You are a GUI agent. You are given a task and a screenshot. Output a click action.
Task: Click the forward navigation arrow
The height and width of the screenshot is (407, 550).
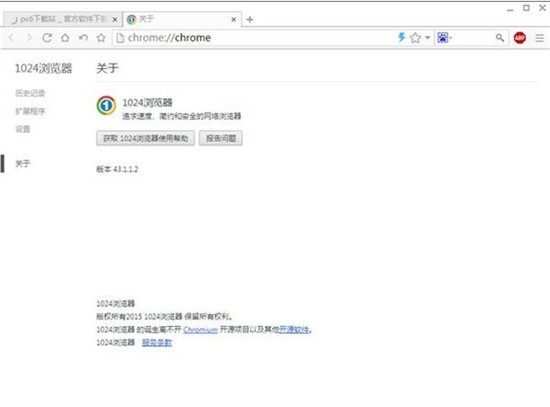pyautogui.click(x=29, y=38)
